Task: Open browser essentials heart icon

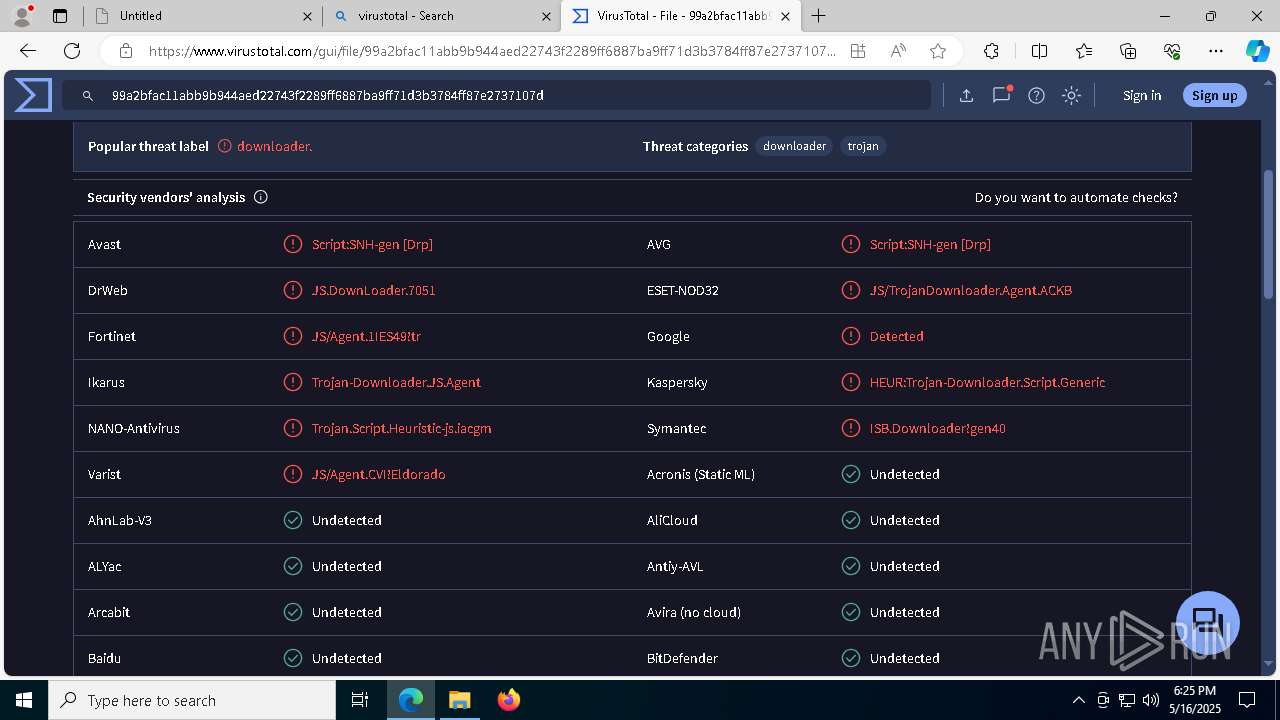Action: click(1172, 51)
